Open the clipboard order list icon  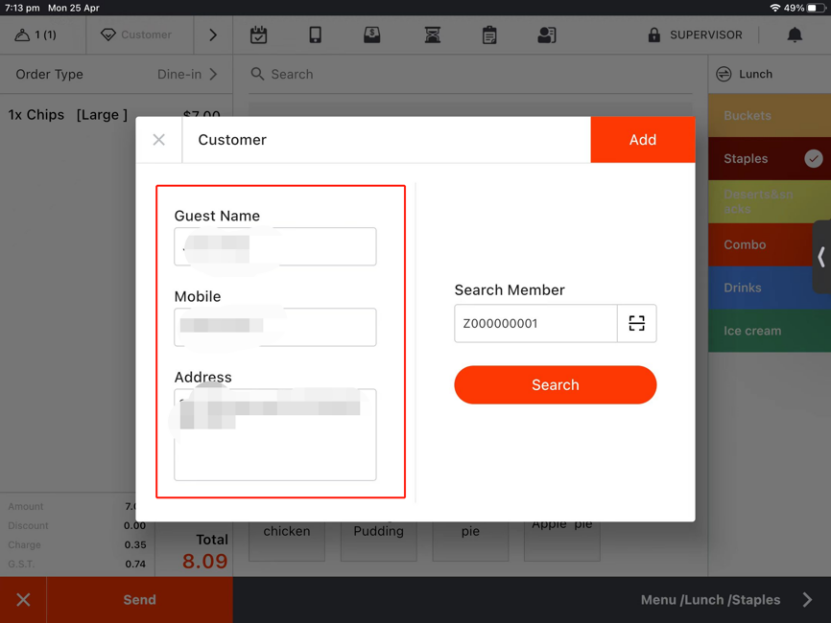click(489, 35)
